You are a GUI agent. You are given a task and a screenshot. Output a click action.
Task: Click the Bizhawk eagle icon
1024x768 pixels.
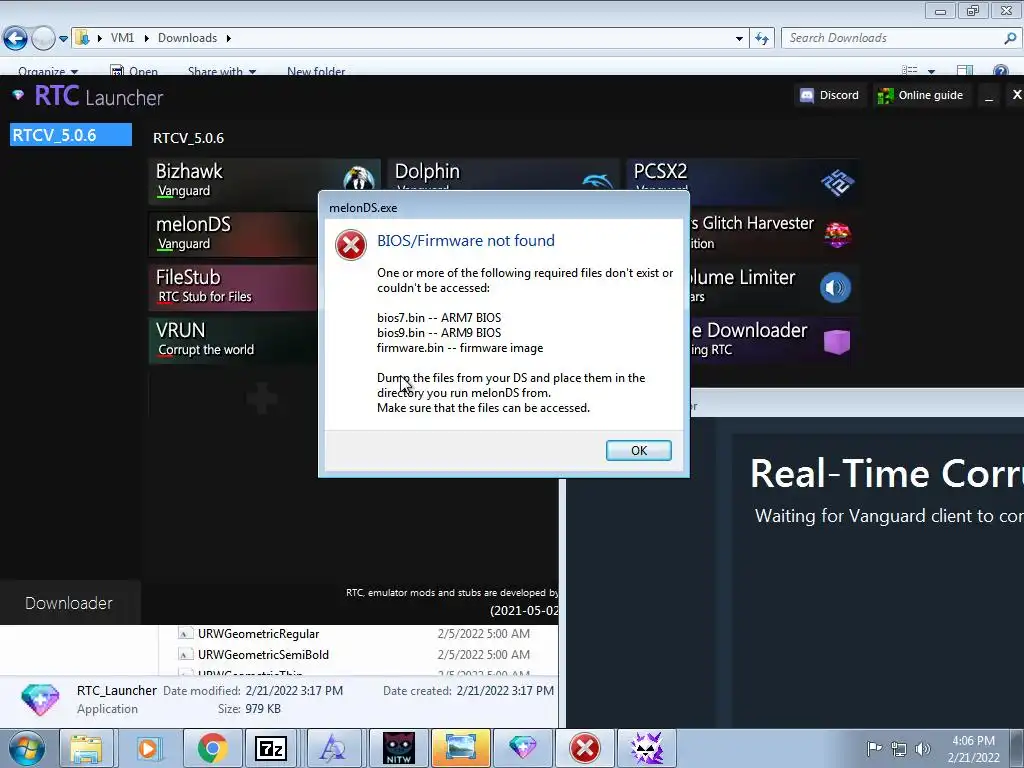coord(359,178)
